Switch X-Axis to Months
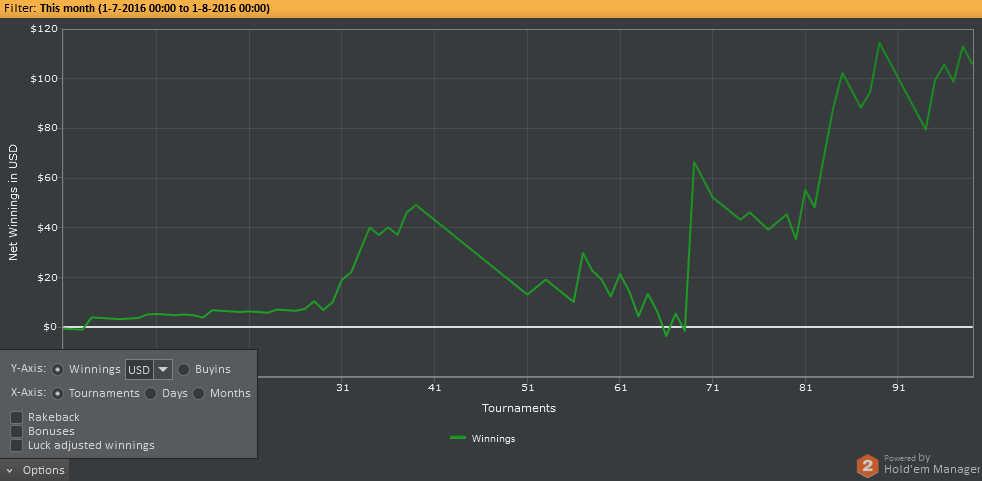The image size is (982, 481). [x=199, y=393]
